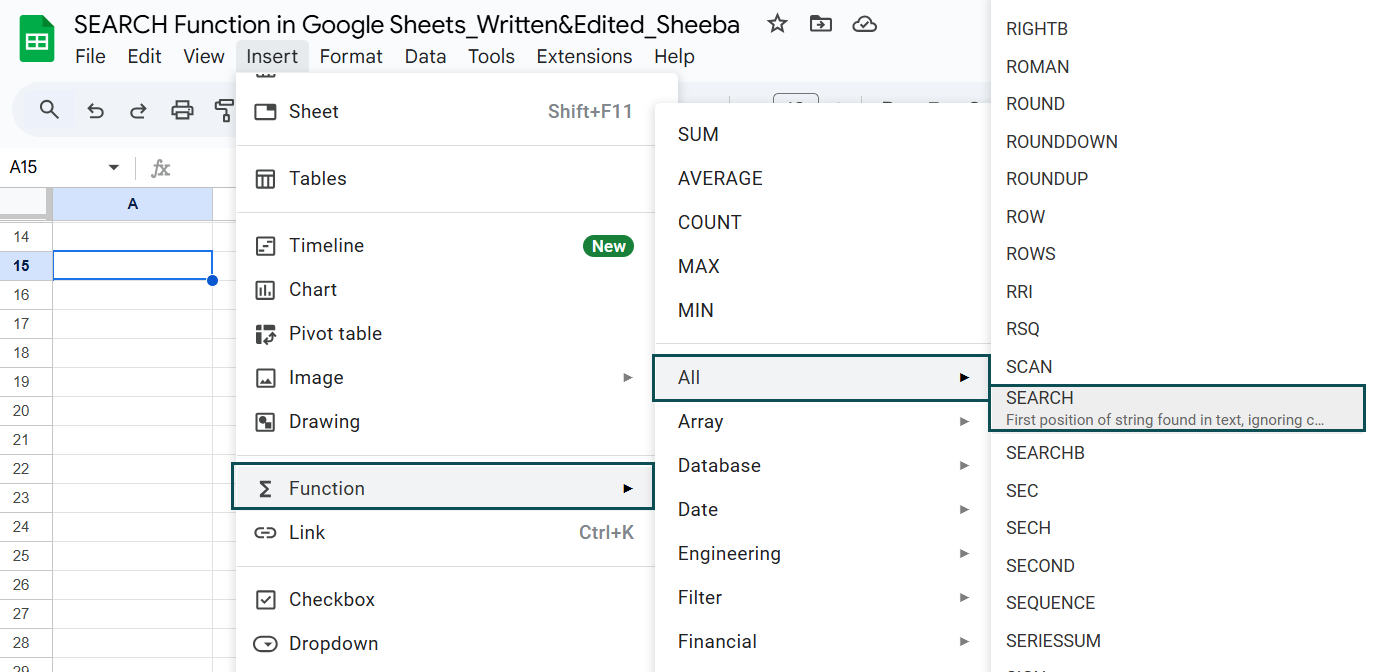This screenshot has height=672, width=1386.
Task: Select the SUM function
Action: click(x=822, y=135)
